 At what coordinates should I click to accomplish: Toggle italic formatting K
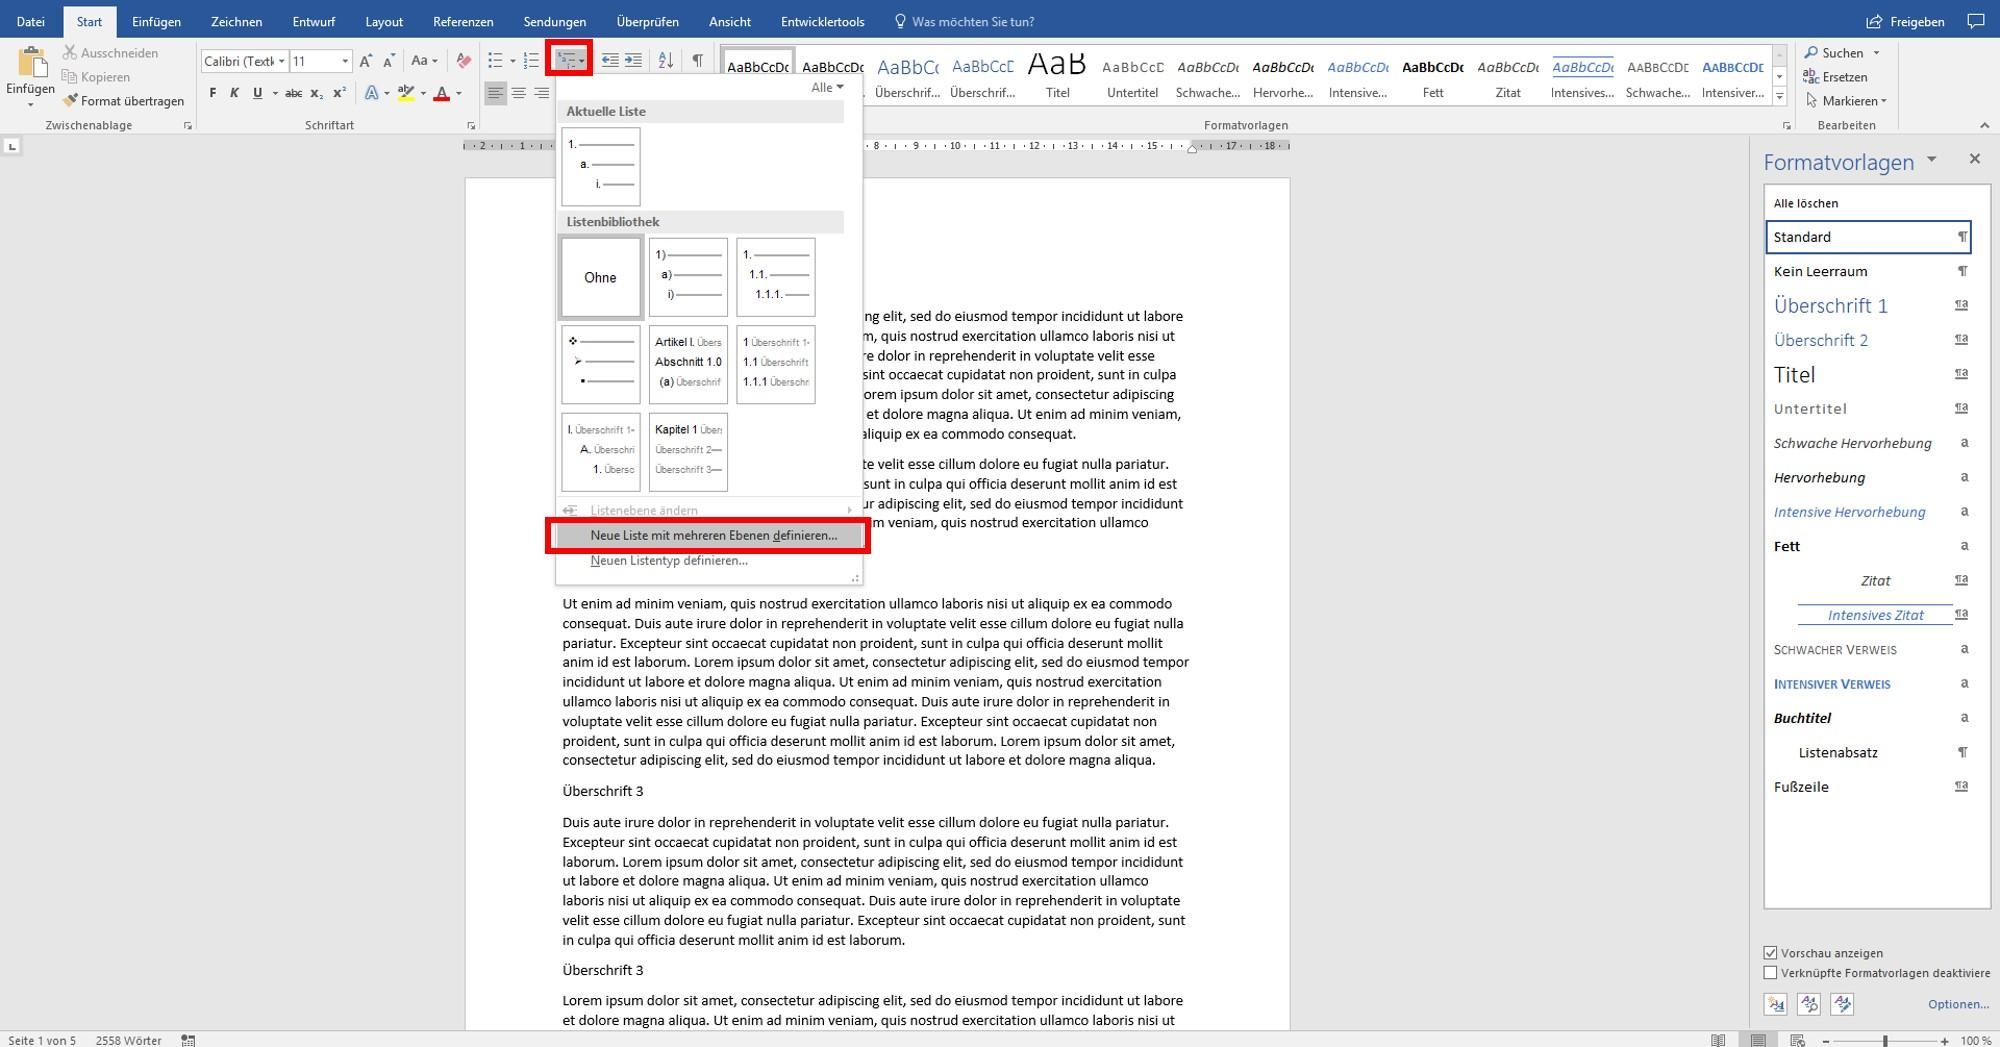[234, 93]
